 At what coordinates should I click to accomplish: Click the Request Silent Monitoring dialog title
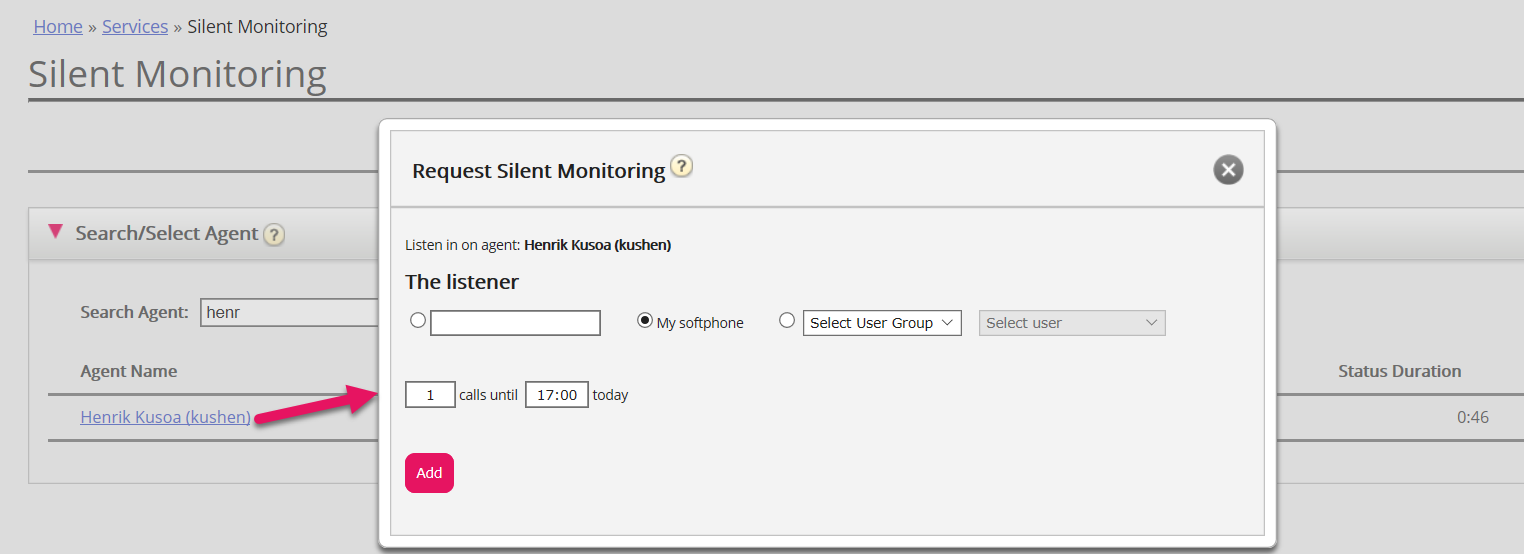pyautogui.click(x=538, y=171)
